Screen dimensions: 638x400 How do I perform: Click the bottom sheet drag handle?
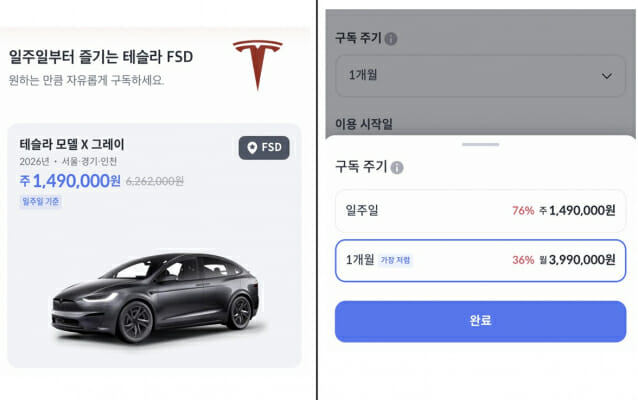(480, 145)
